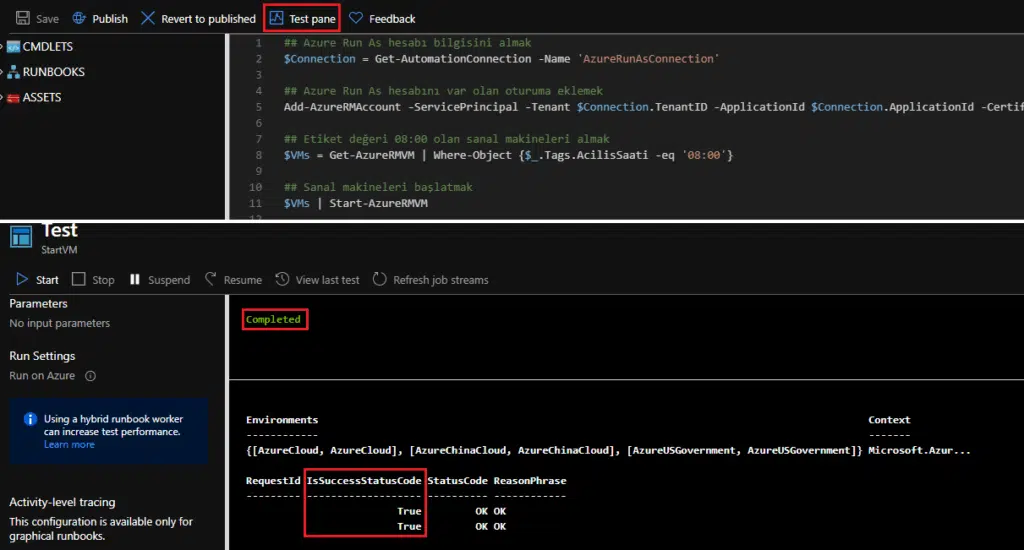Click the Stop square icon
The width and height of the screenshot is (1024, 550).
click(x=78, y=279)
